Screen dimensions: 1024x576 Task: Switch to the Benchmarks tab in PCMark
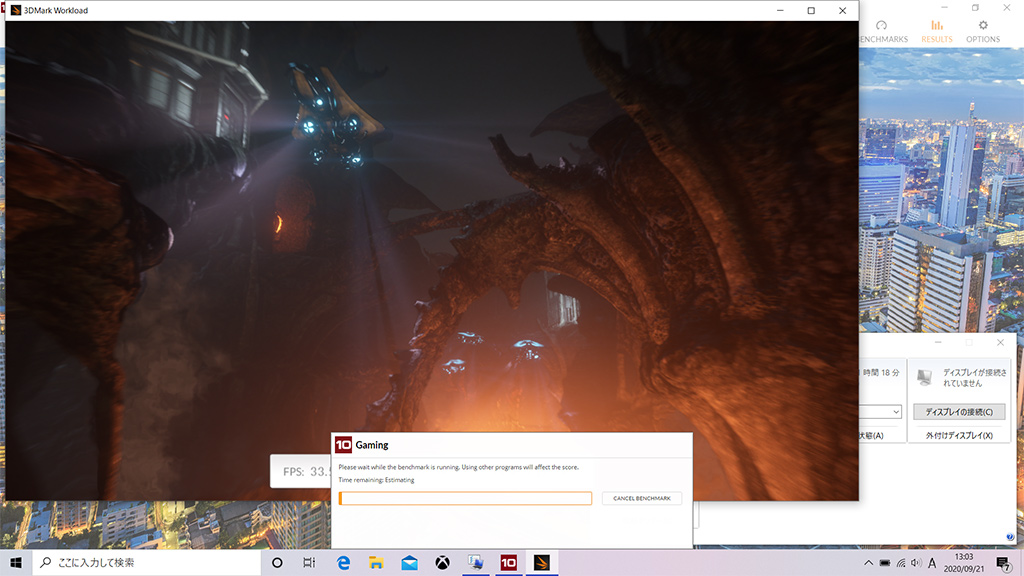(884, 31)
